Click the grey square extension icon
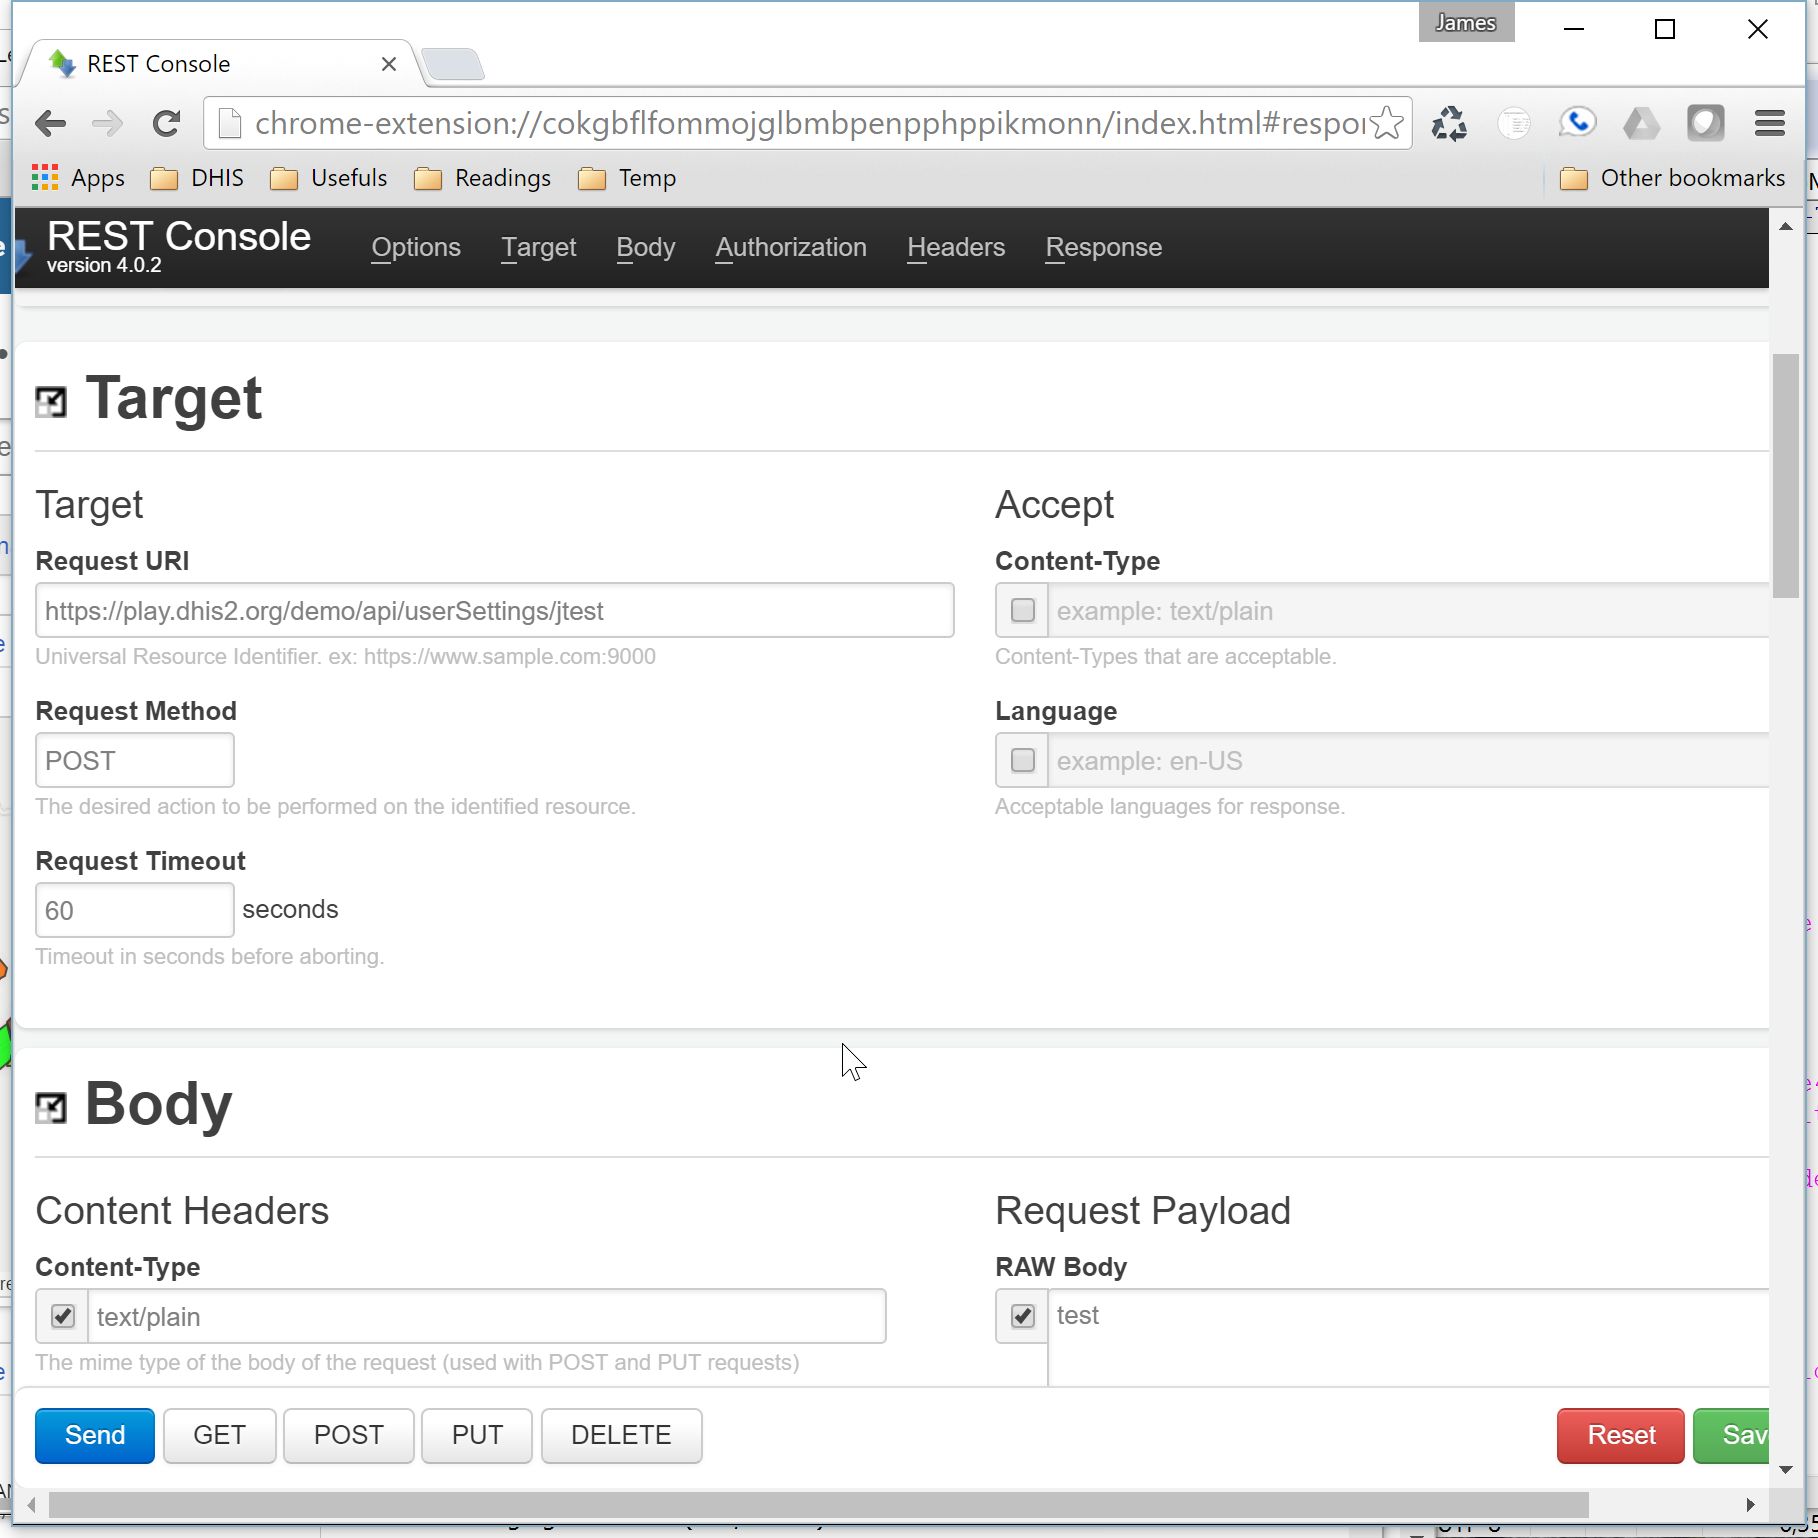This screenshot has width=1818, height=1538. point(1706,123)
